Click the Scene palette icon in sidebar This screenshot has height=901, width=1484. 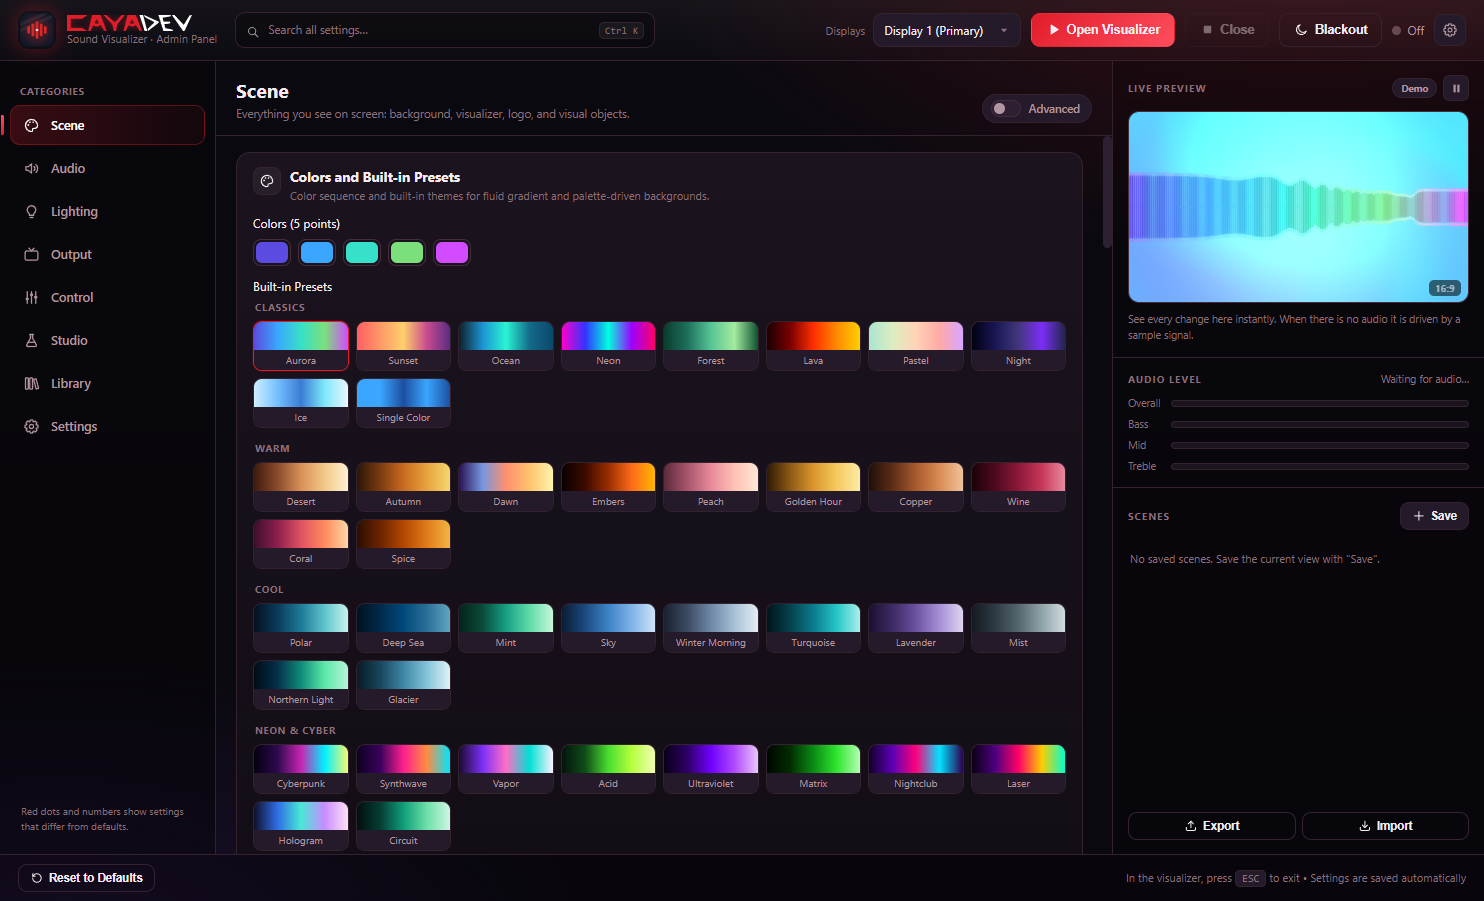[x=32, y=125]
